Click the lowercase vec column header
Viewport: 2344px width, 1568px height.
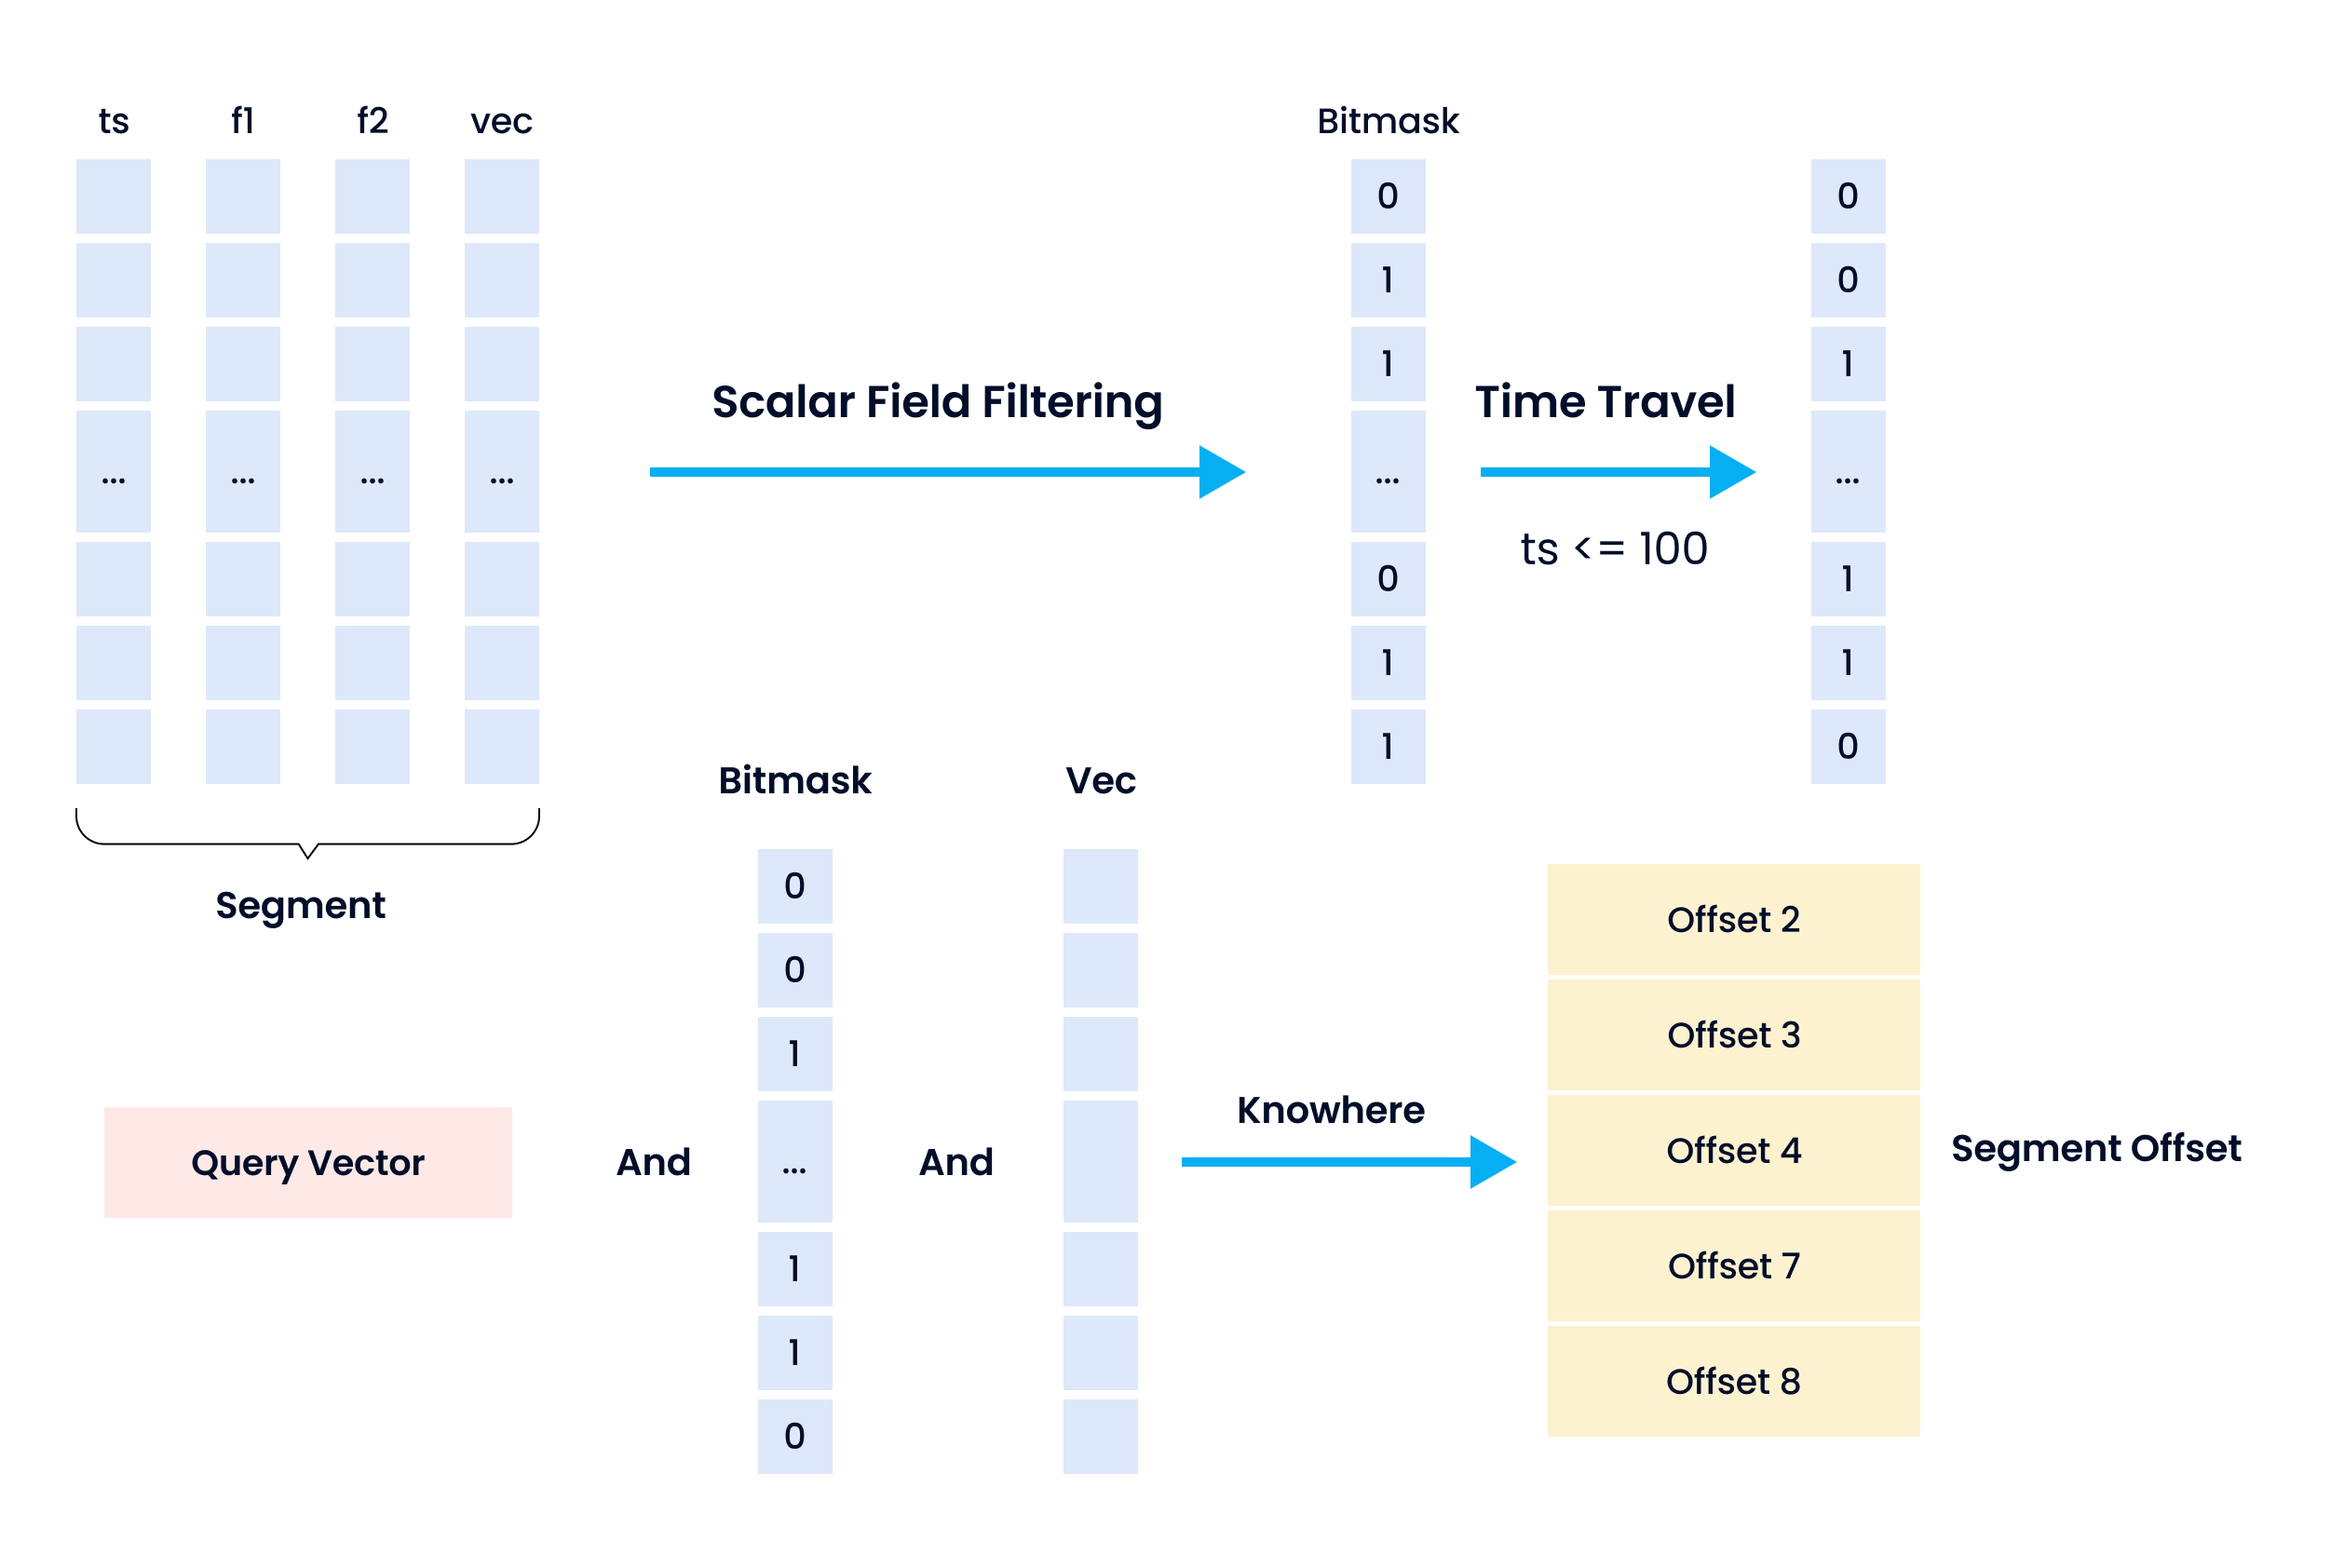(x=501, y=121)
